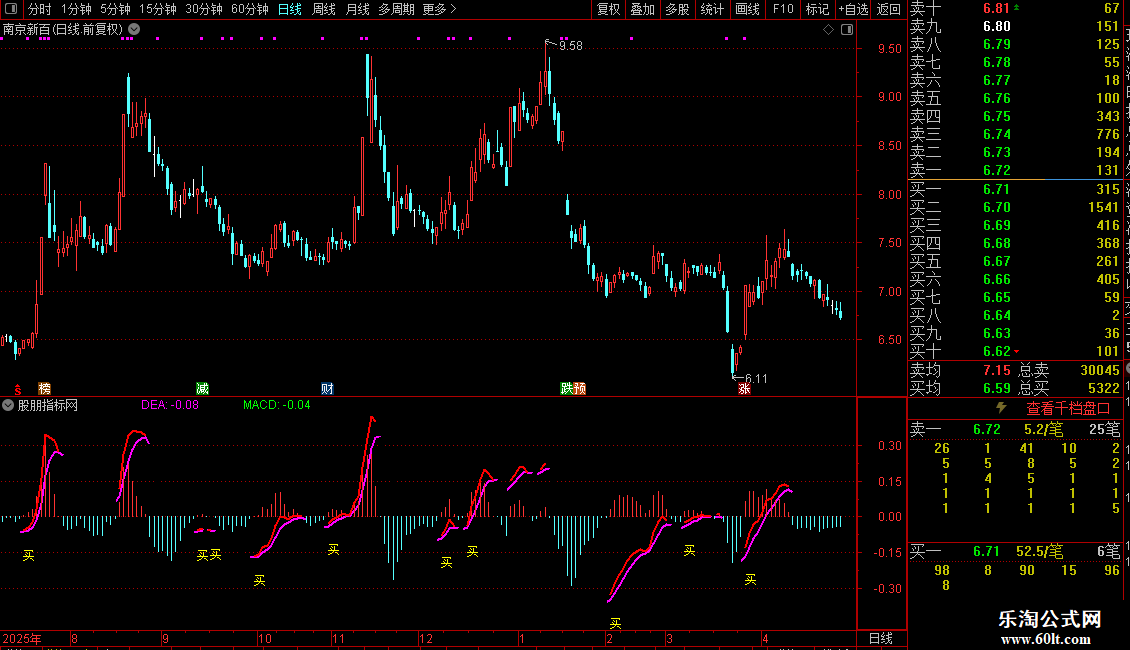Screen dimensions: 1130x650
Task: Click the 统计 statistics button
Action: pos(712,9)
